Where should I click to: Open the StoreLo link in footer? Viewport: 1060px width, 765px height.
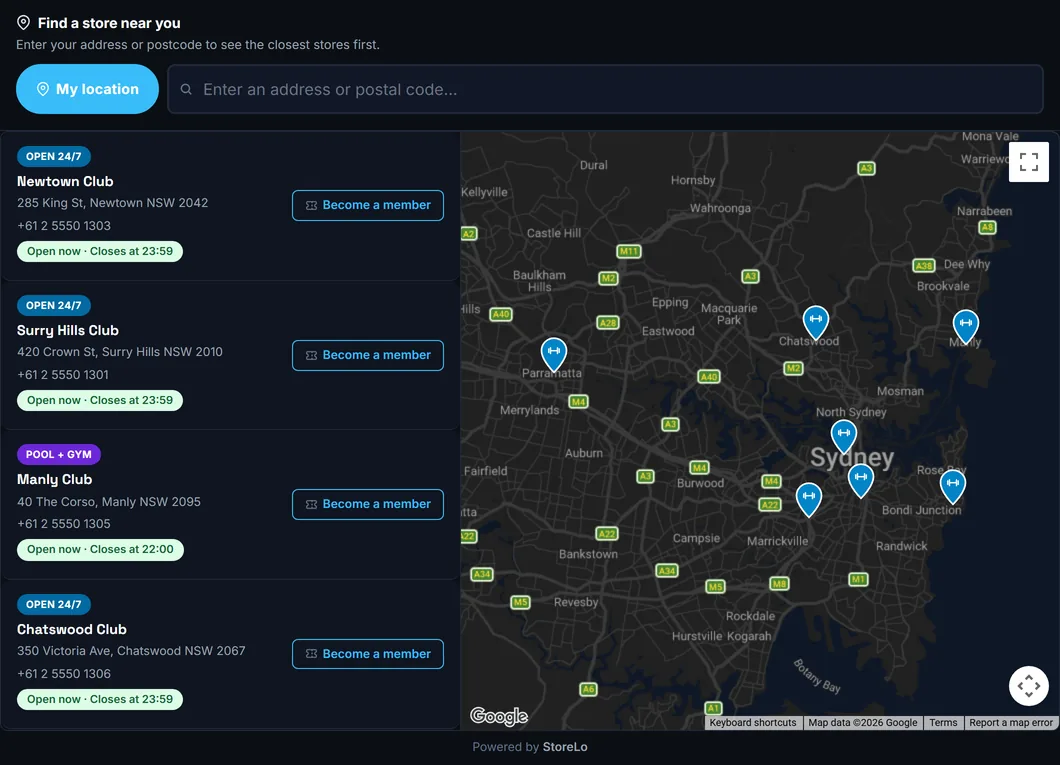click(565, 747)
